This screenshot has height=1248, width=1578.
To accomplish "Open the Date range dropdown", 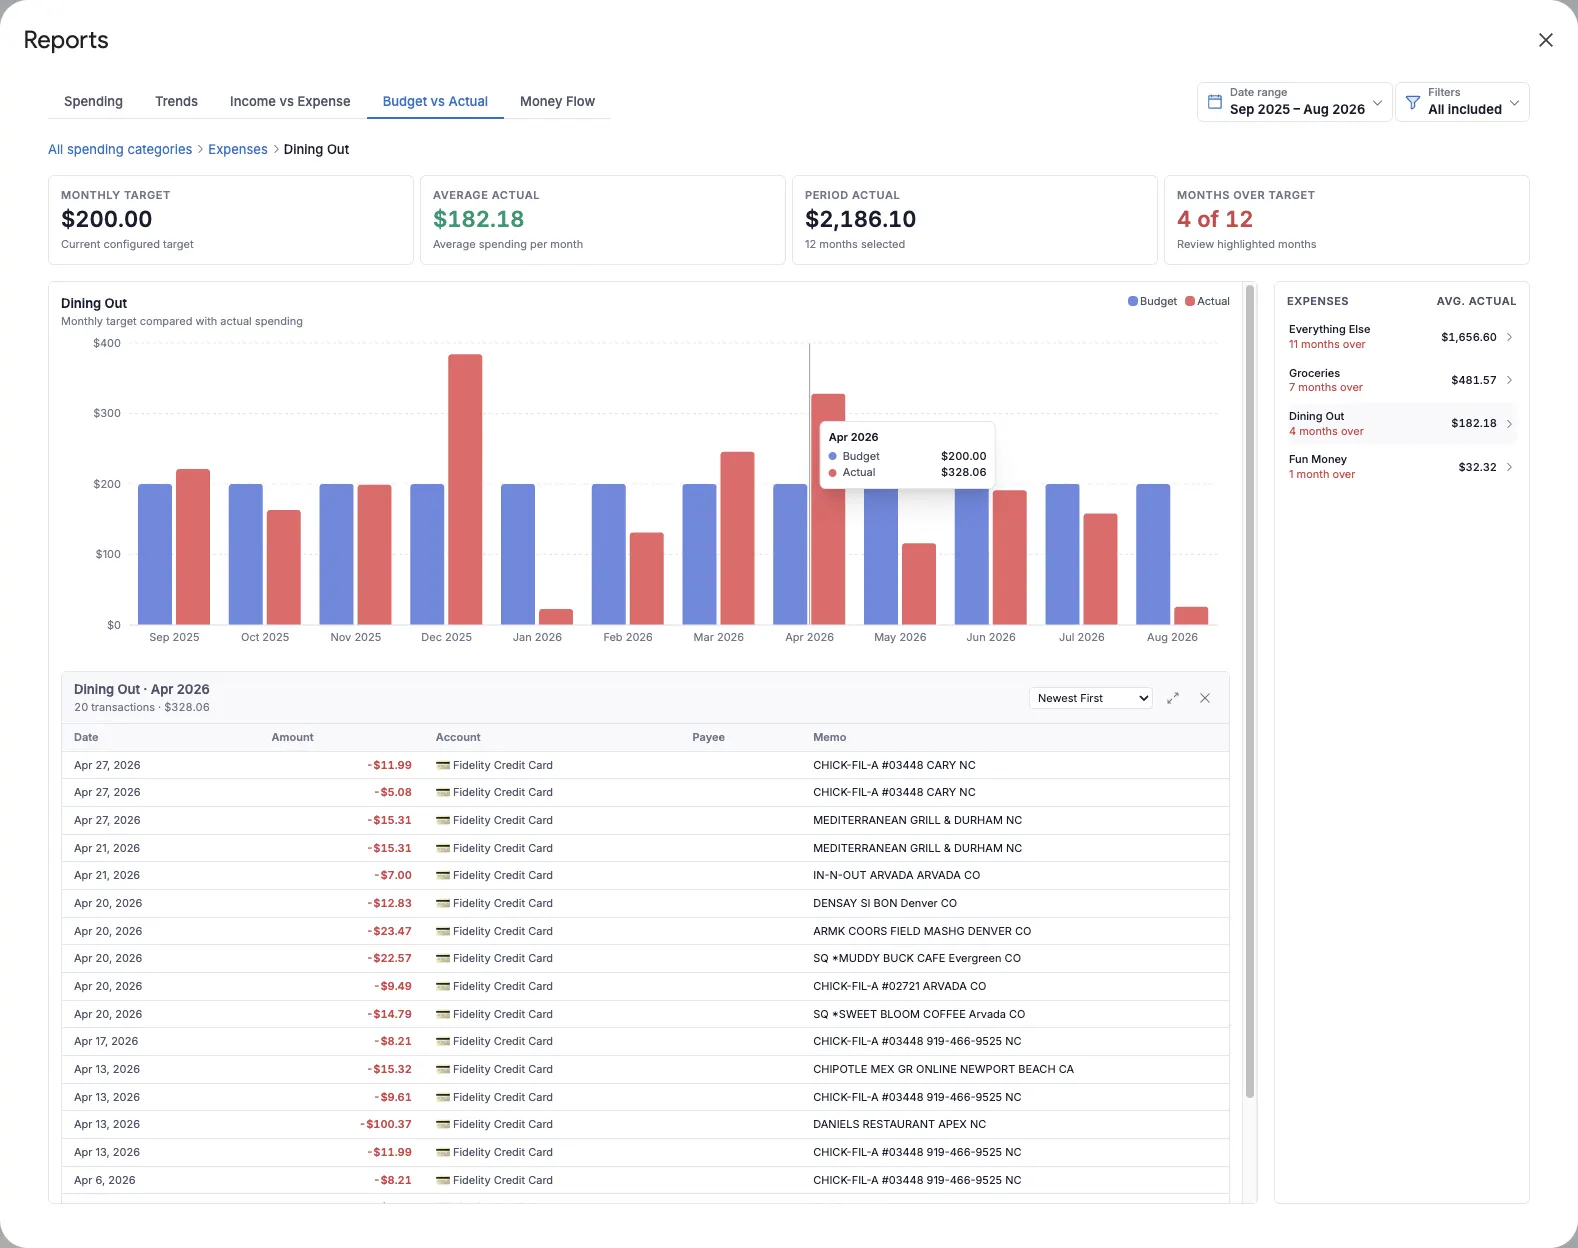I will click(x=1295, y=102).
